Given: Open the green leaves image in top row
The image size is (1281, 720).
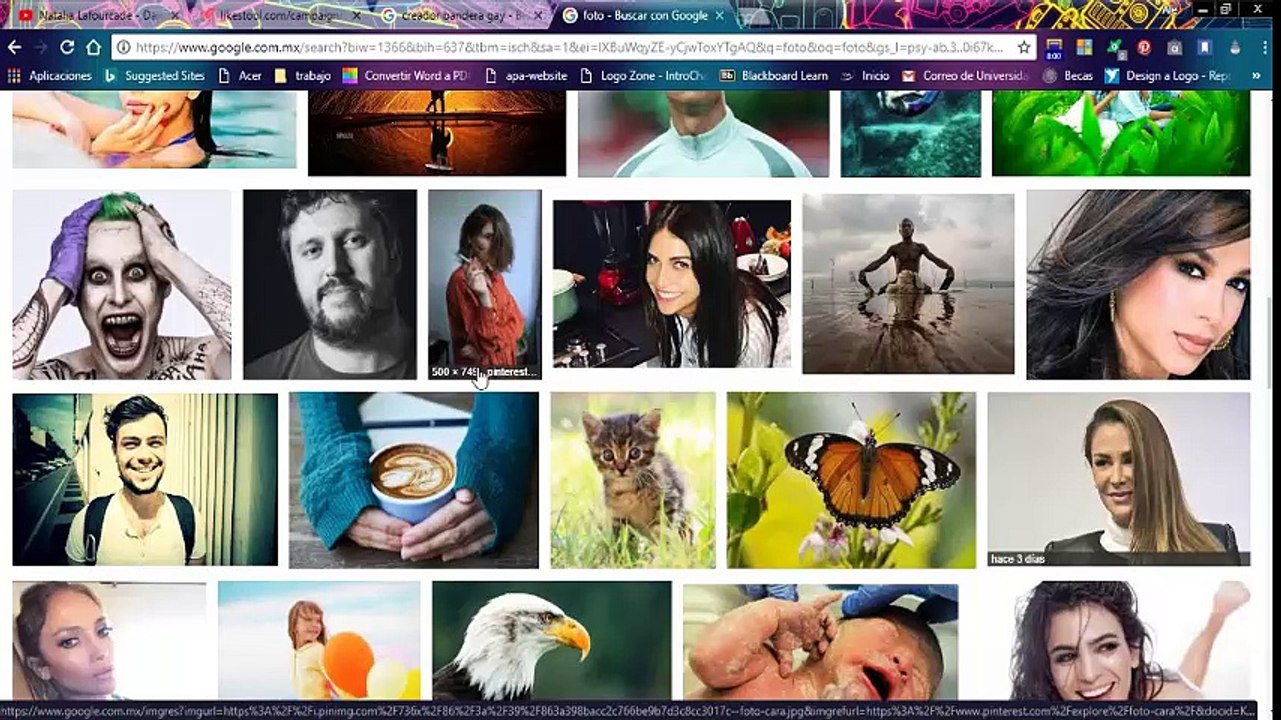Looking at the screenshot, I should click(x=1121, y=133).
